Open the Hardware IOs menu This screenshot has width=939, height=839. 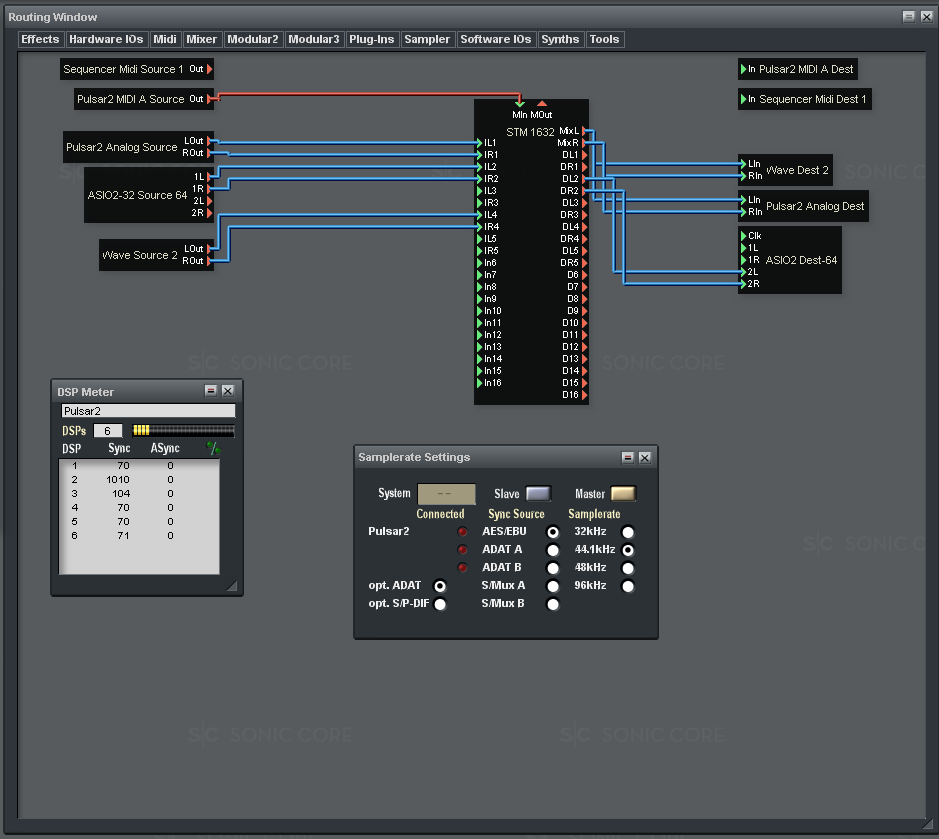[x=106, y=40]
